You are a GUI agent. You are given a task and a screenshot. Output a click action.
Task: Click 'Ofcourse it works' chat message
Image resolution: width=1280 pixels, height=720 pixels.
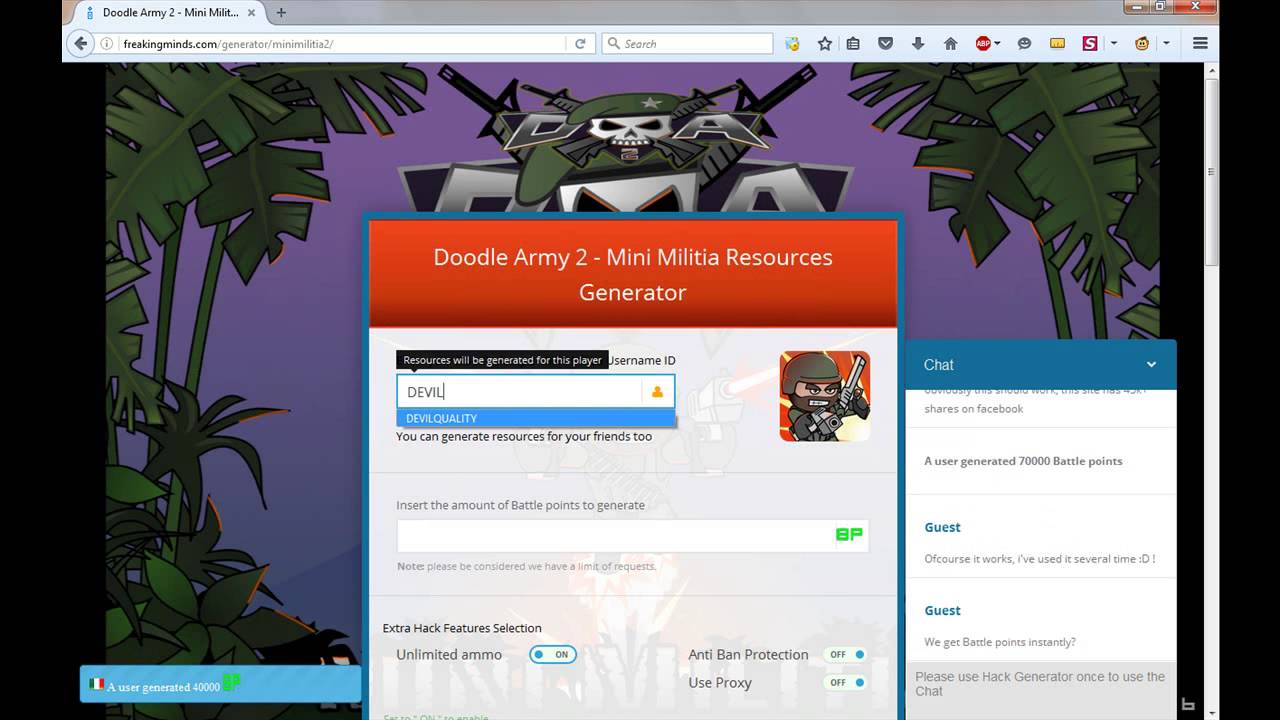[1040, 559]
